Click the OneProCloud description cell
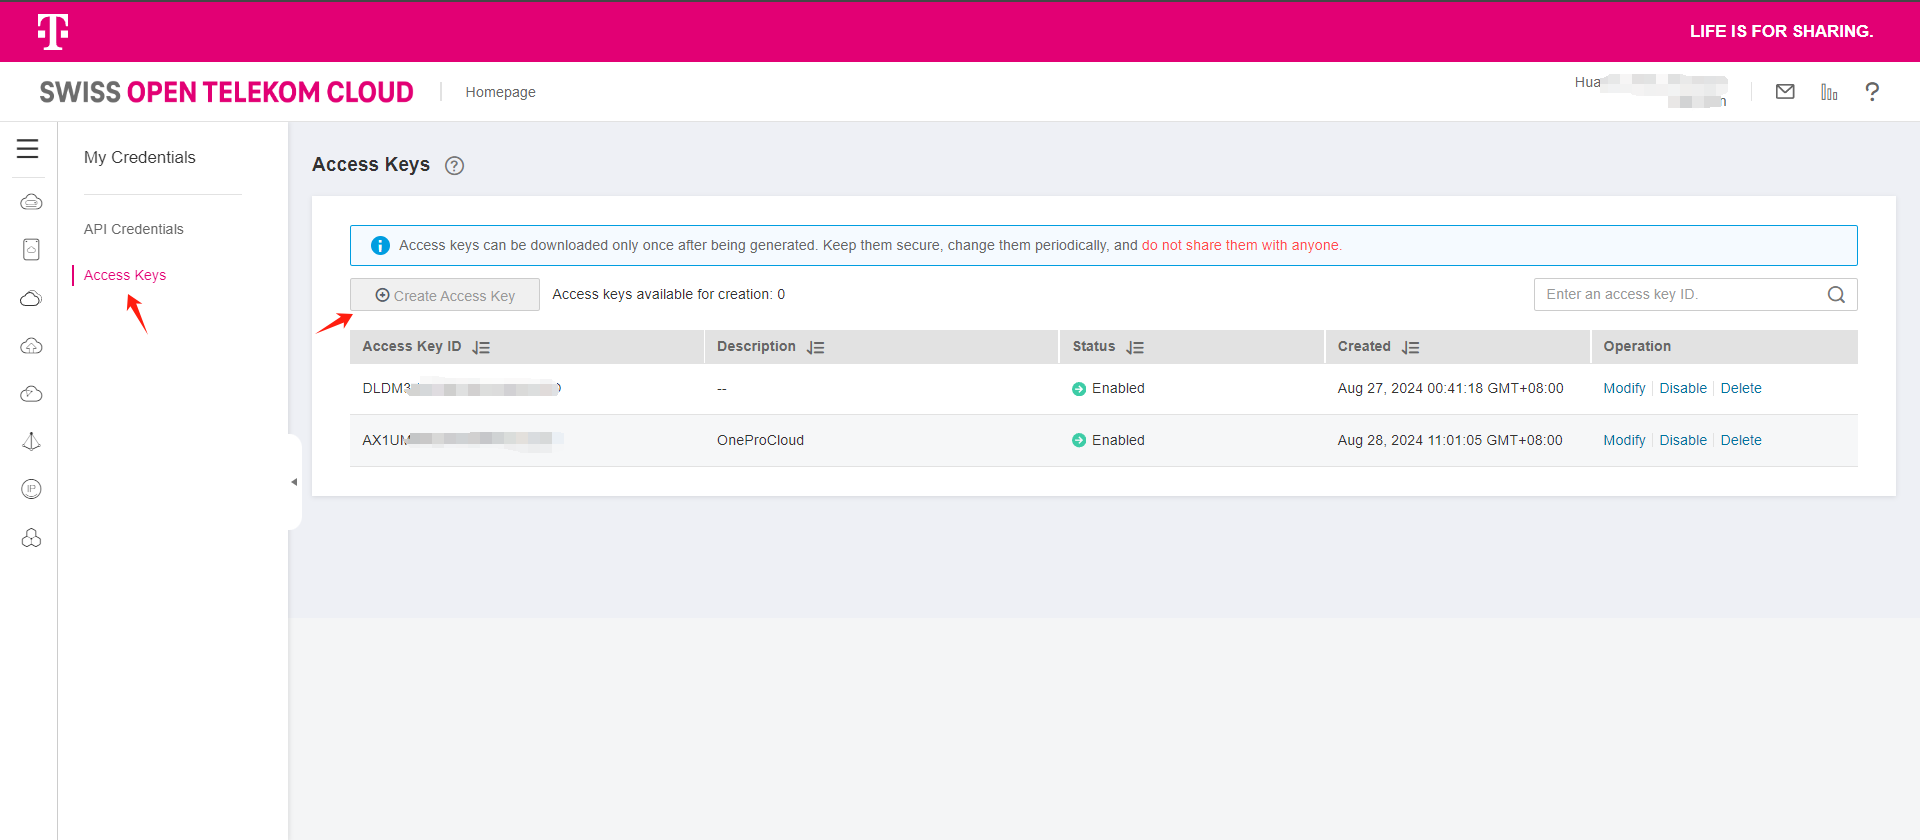Viewport: 1920px width, 840px height. (760, 441)
